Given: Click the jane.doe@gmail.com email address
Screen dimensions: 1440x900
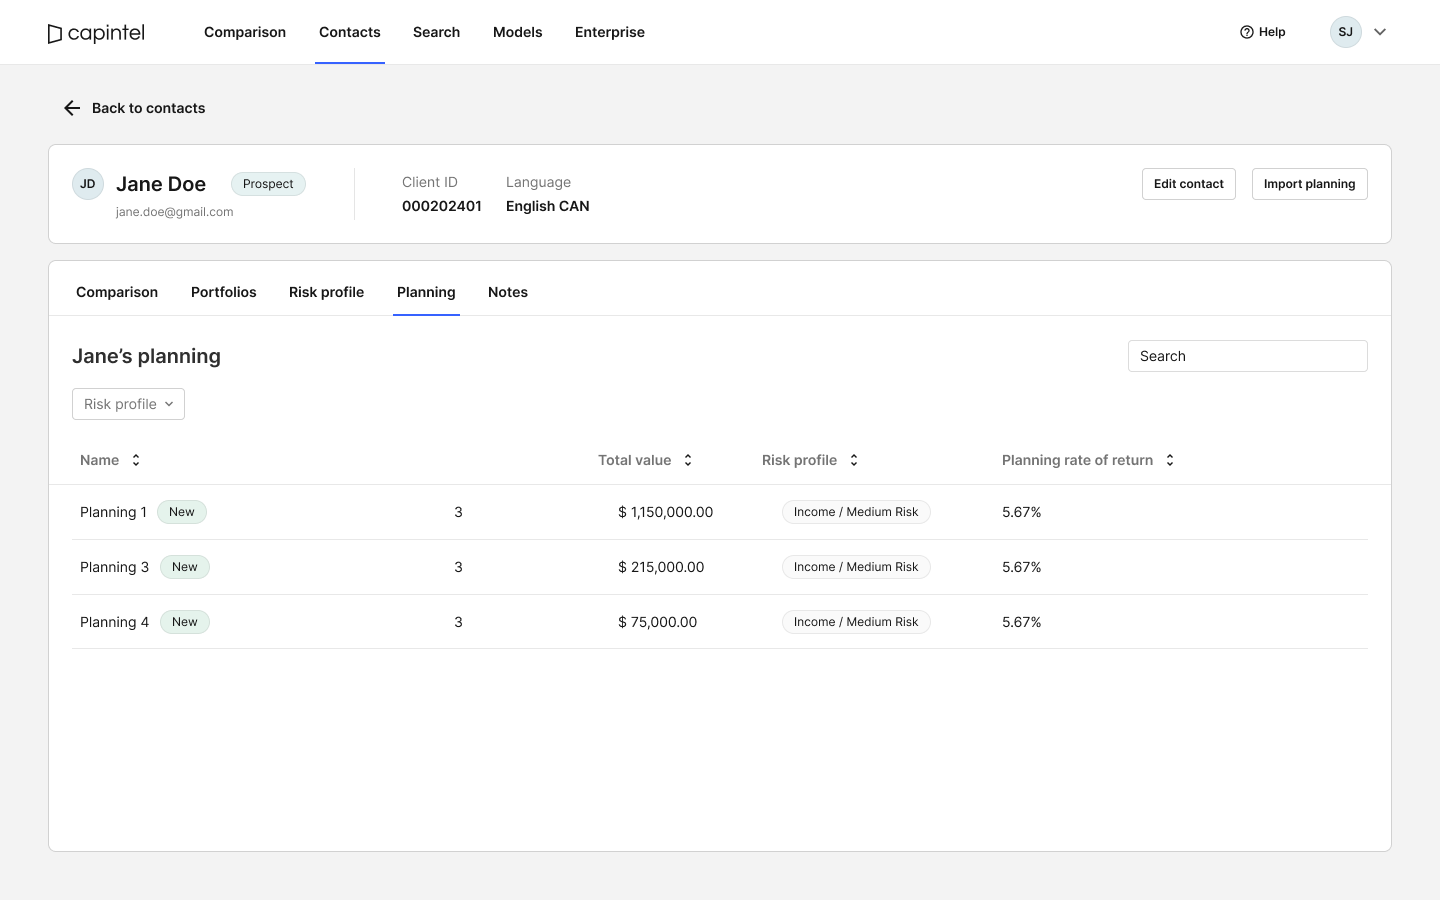Looking at the screenshot, I should [x=175, y=212].
